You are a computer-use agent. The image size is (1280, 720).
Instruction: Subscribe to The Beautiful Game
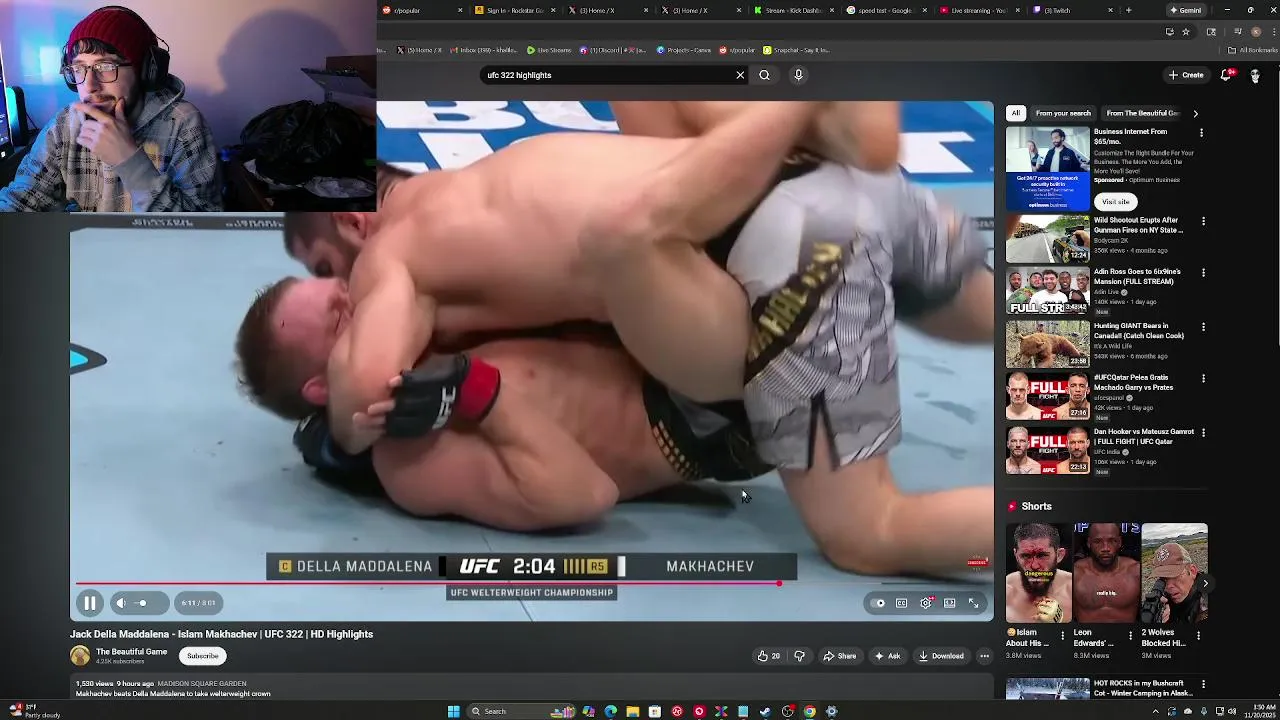click(x=202, y=656)
